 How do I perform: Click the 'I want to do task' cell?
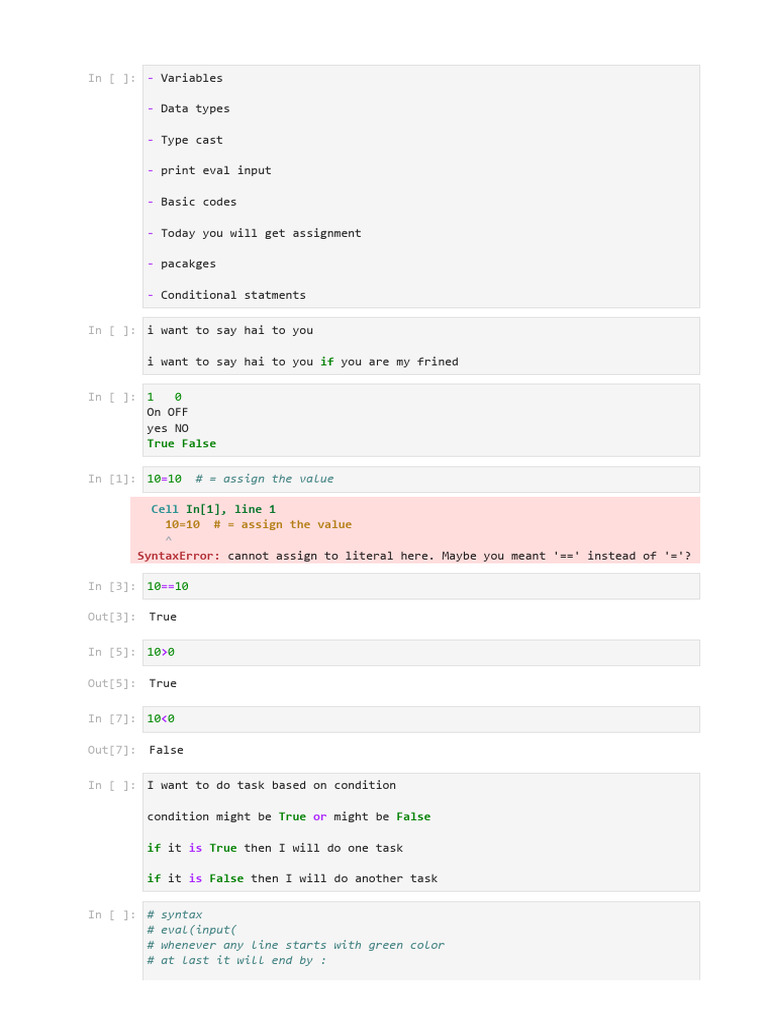point(420,831)
